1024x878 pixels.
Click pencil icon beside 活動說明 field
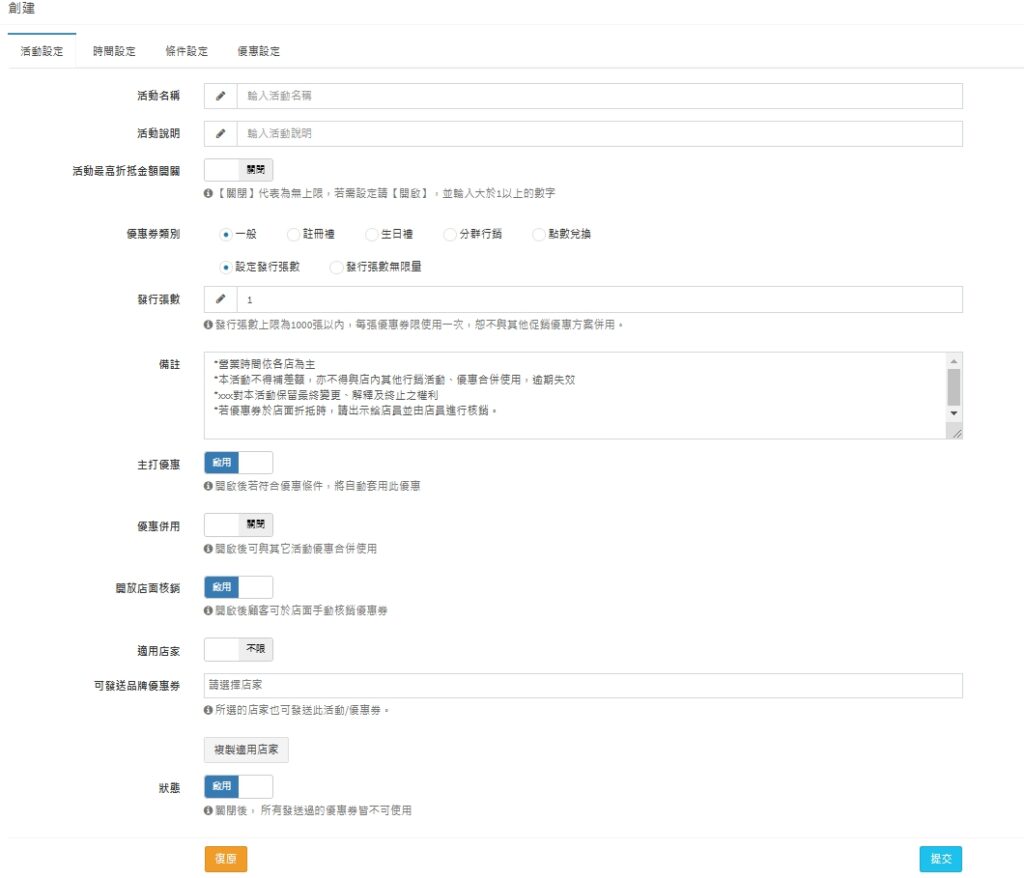[x=220, y=133]
